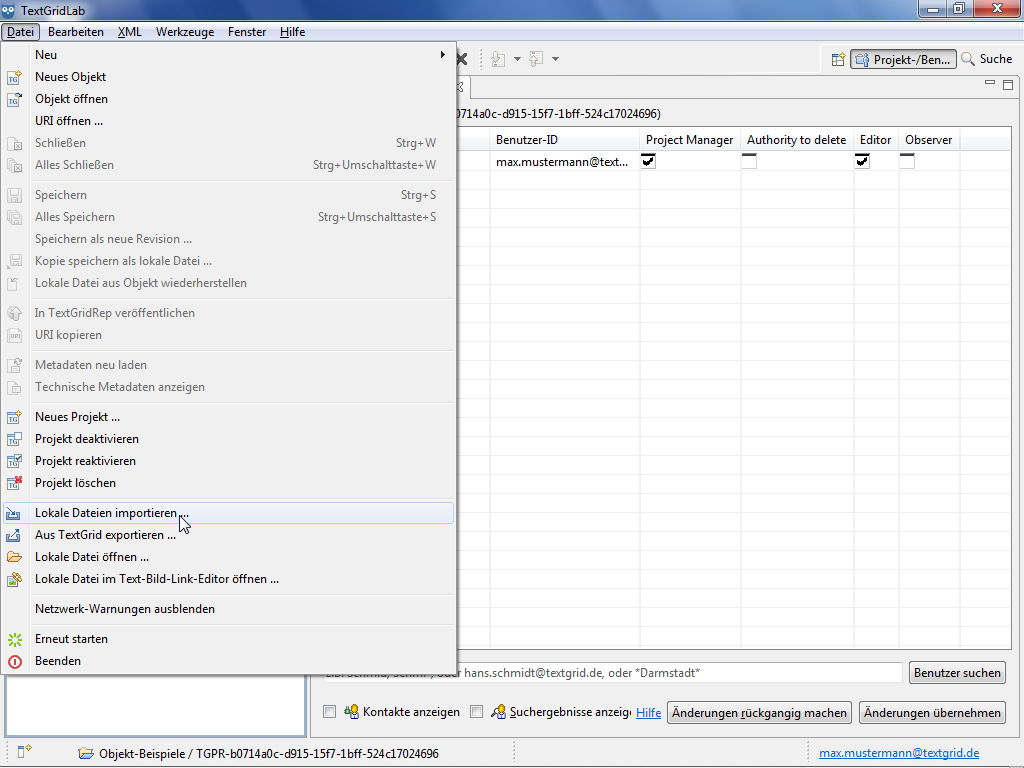Click the Hilfe link
Image resolution: width=1024 pixels, height=768 pixels.
click(648, 713)
